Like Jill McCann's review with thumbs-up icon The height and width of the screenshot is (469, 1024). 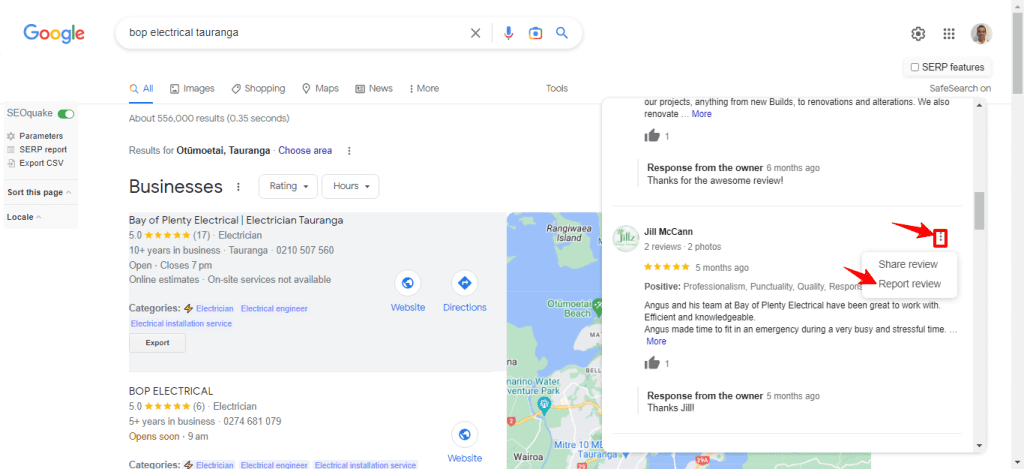pos(652,363)
